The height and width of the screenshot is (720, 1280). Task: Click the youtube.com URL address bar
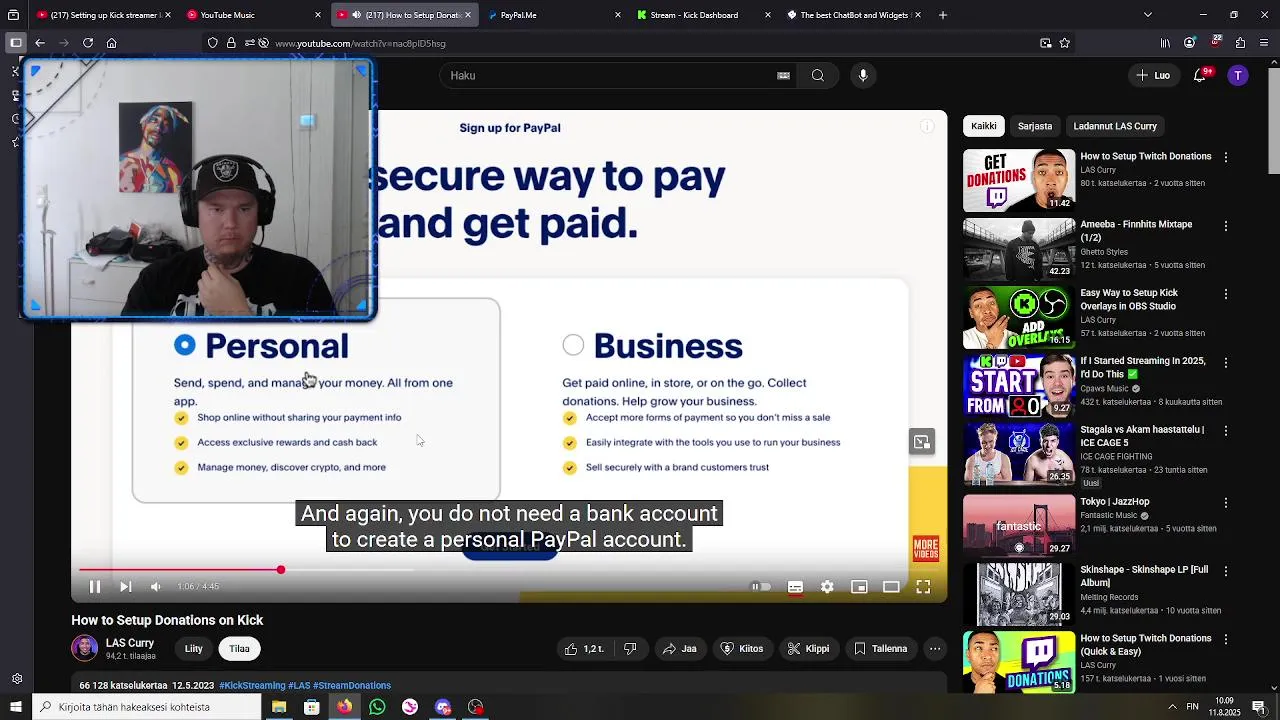[x=640, y=43]
